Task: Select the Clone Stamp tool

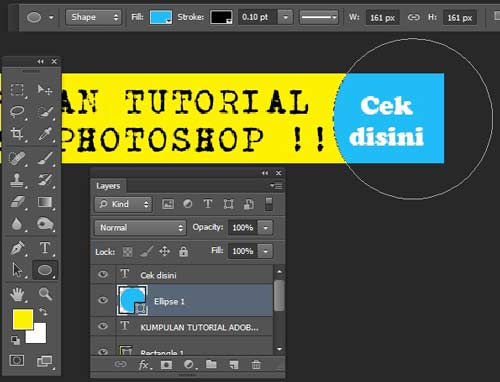Action: 17,180
